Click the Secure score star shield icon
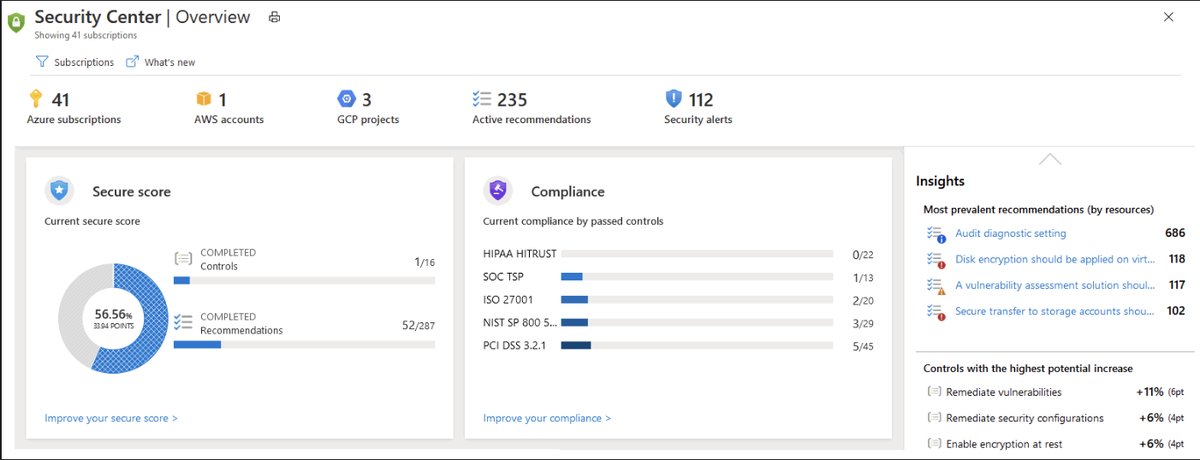Screen dimensions: 1200x460 (59, 191)
